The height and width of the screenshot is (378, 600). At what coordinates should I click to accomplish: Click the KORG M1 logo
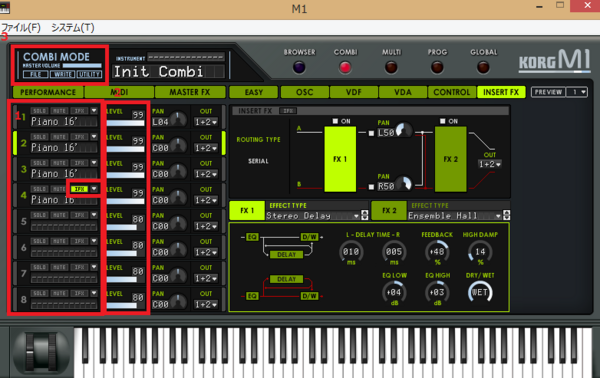pyautogui.click(x=554, y=60)
